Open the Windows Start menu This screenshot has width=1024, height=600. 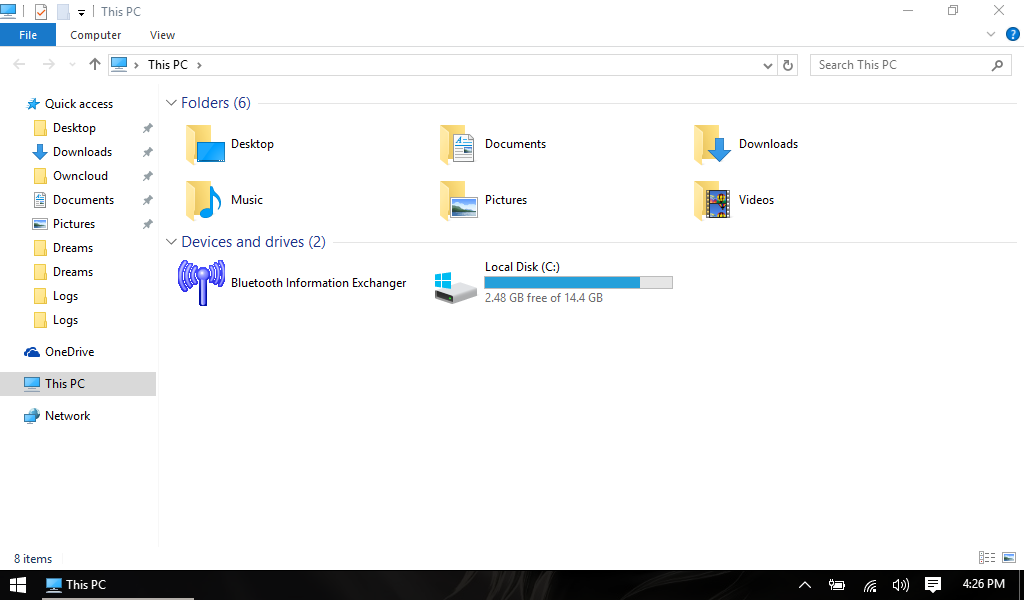[x=18, y=584]
